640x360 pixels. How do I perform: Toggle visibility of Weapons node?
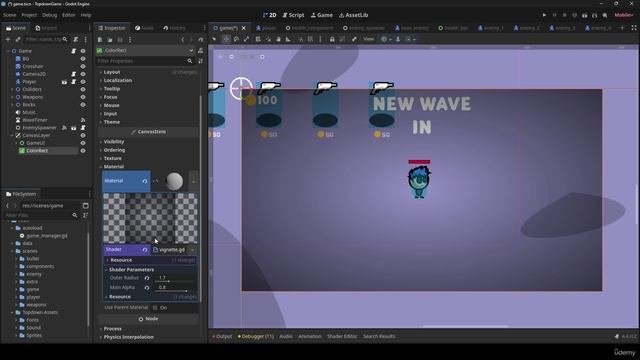(83, 97)
